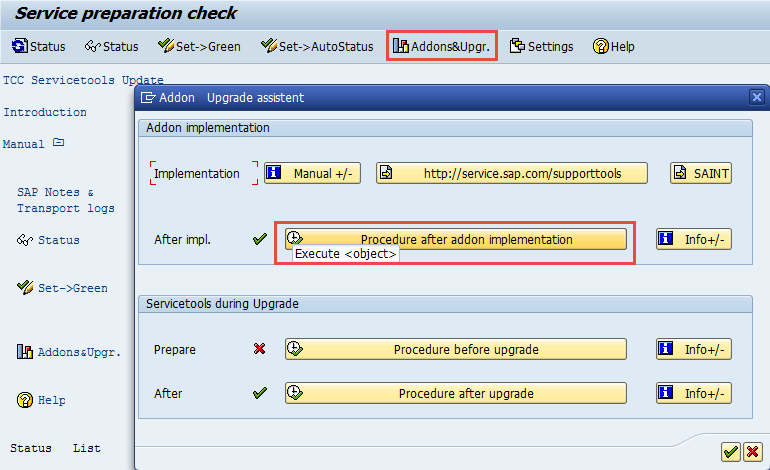Viewport: 770px width, 470px height.
Task: Click Info+/- for After upgrade row
Action: coord(693,393)
